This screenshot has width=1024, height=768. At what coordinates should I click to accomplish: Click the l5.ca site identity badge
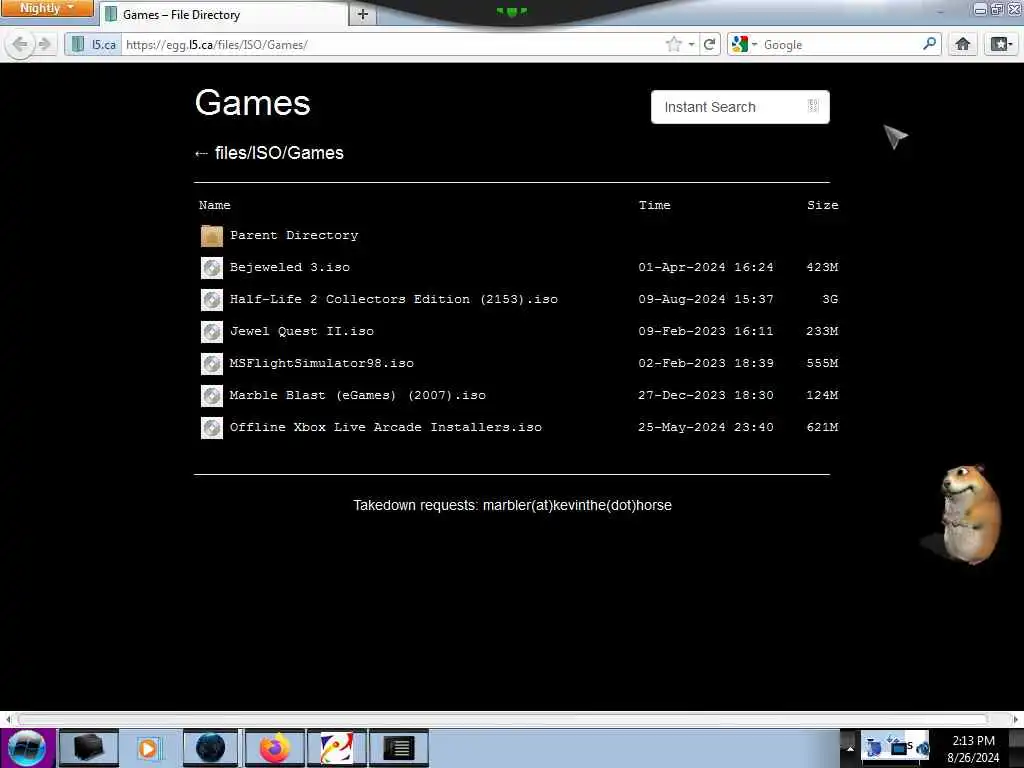[x=93, y=44]
